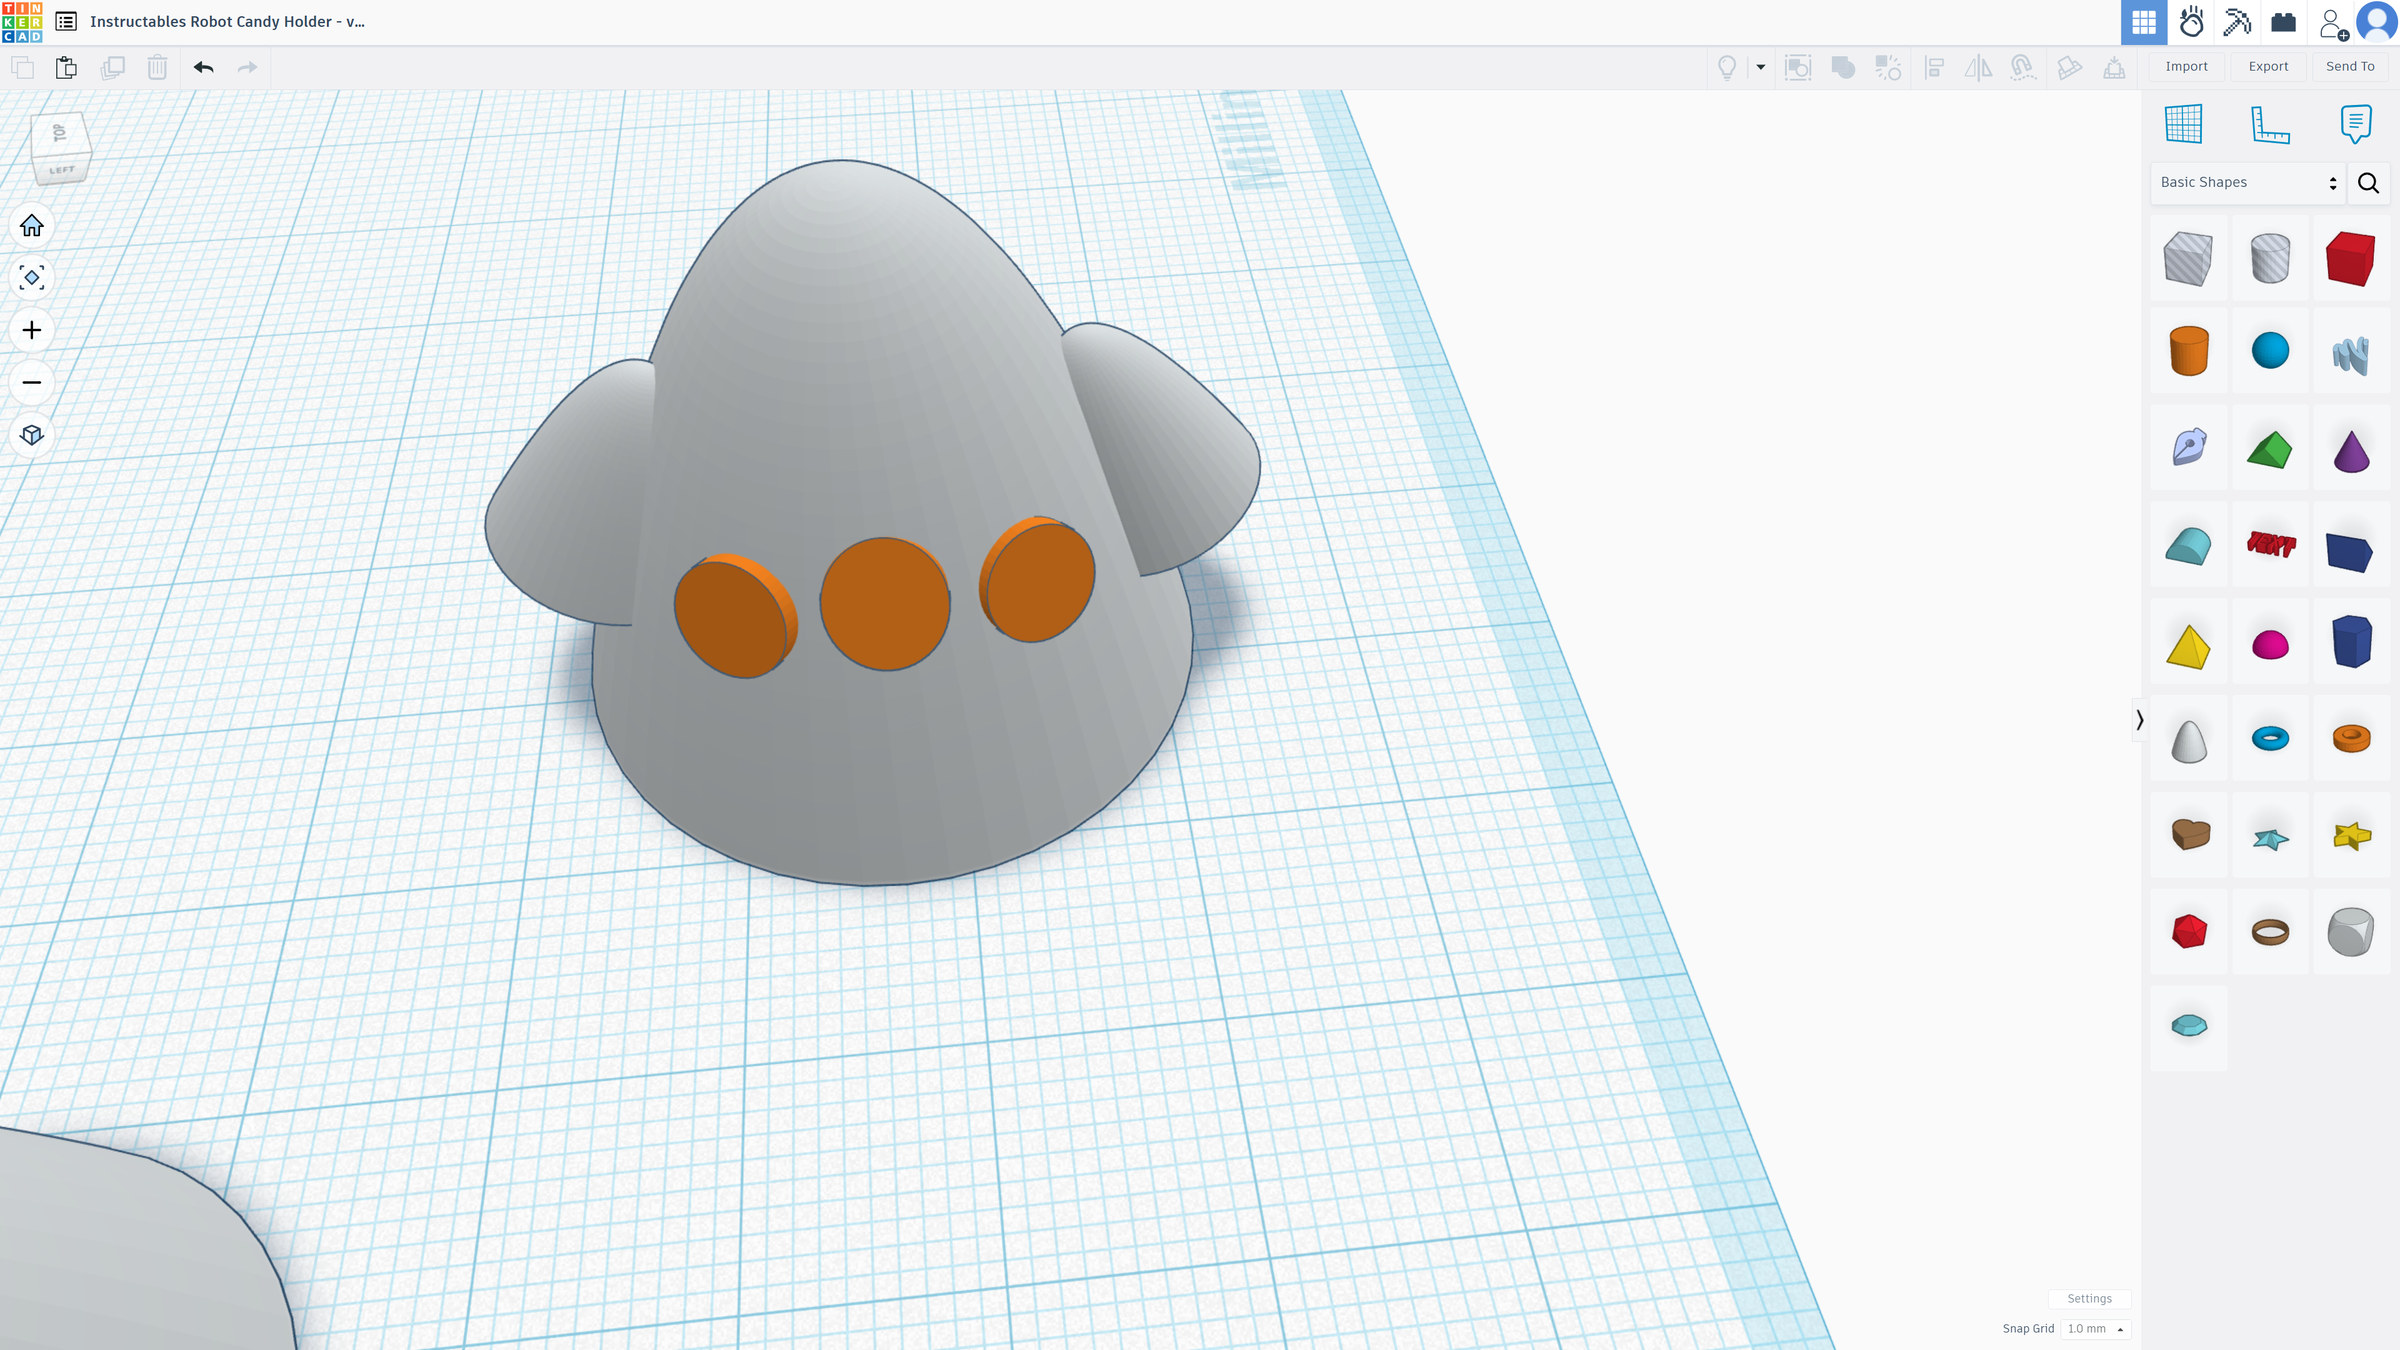Screen dimensions: 2400x1350
Task: Select the green Roof shape
Action: pos(2270,449)
